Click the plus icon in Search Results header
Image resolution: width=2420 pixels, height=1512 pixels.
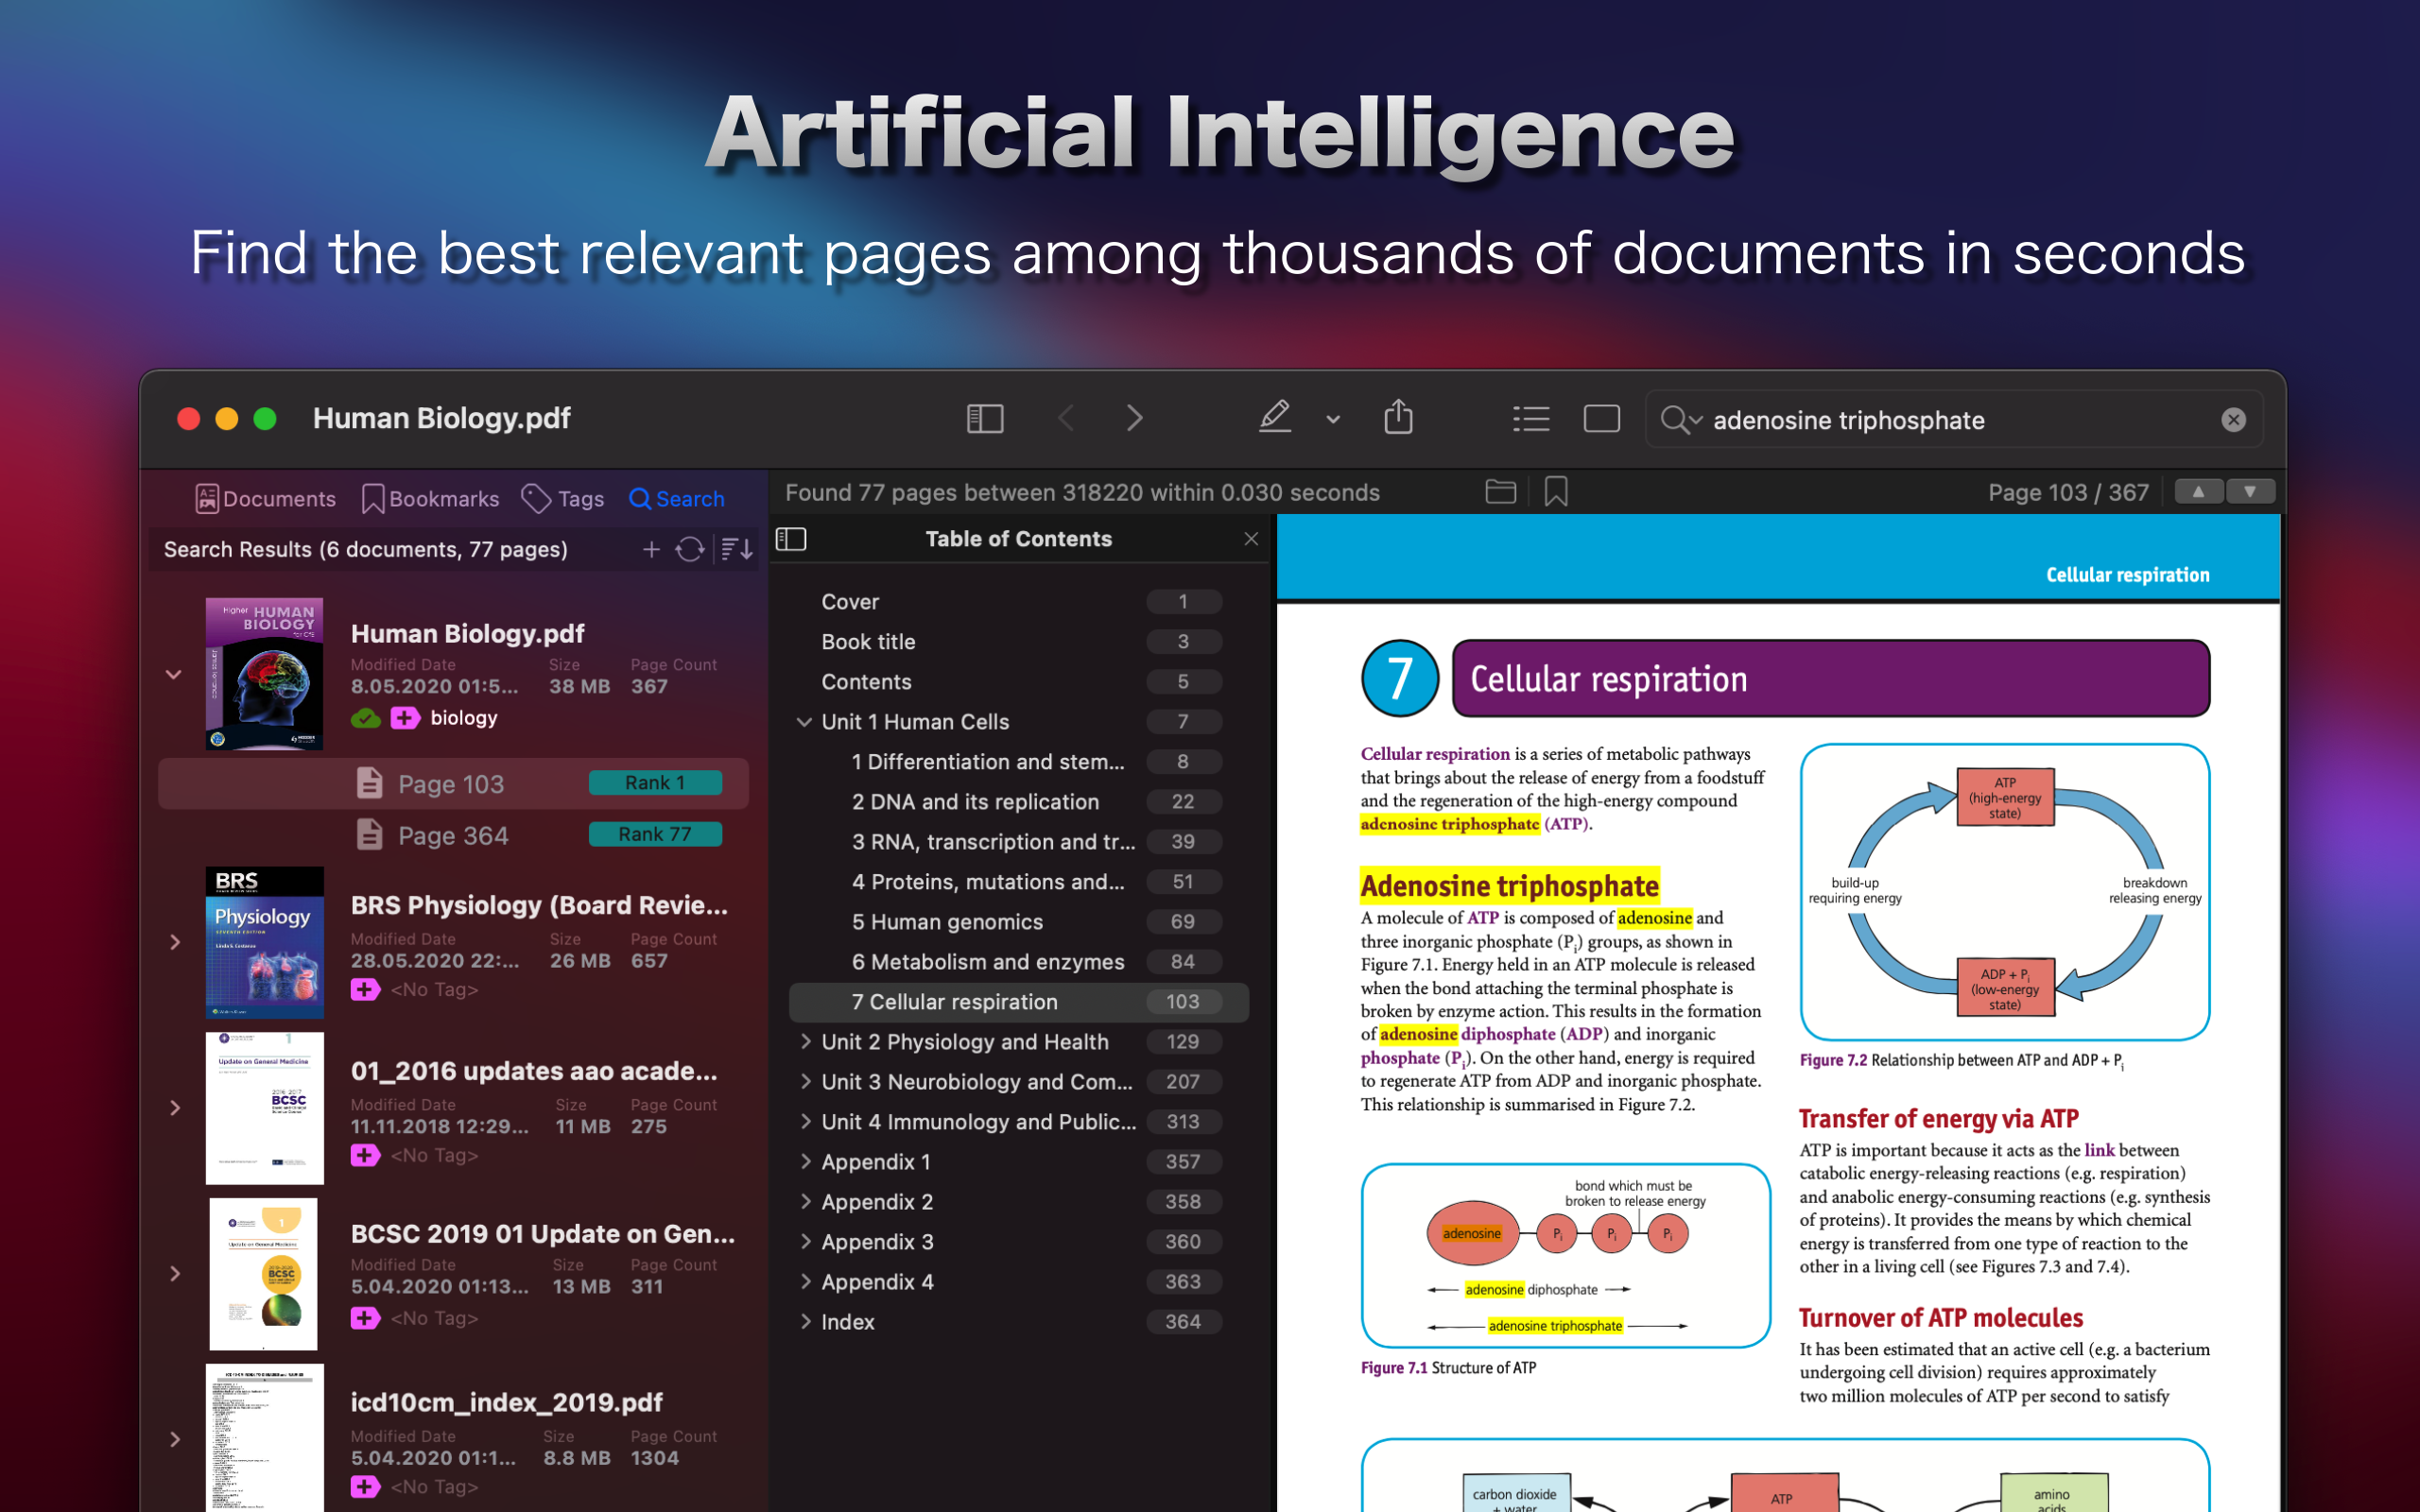651,549
